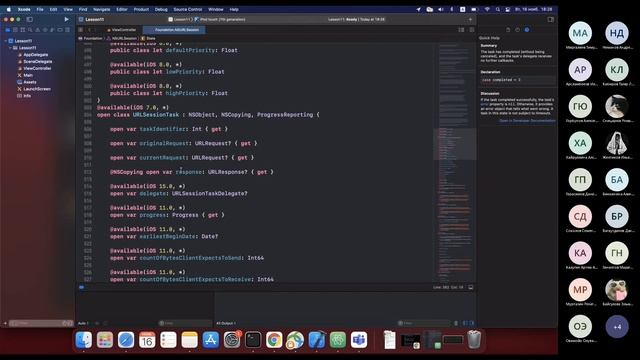The image size is (640, 360).
Task: Click the NSURLSession breadcrumb in jump bar
Action: coord(124,38)
